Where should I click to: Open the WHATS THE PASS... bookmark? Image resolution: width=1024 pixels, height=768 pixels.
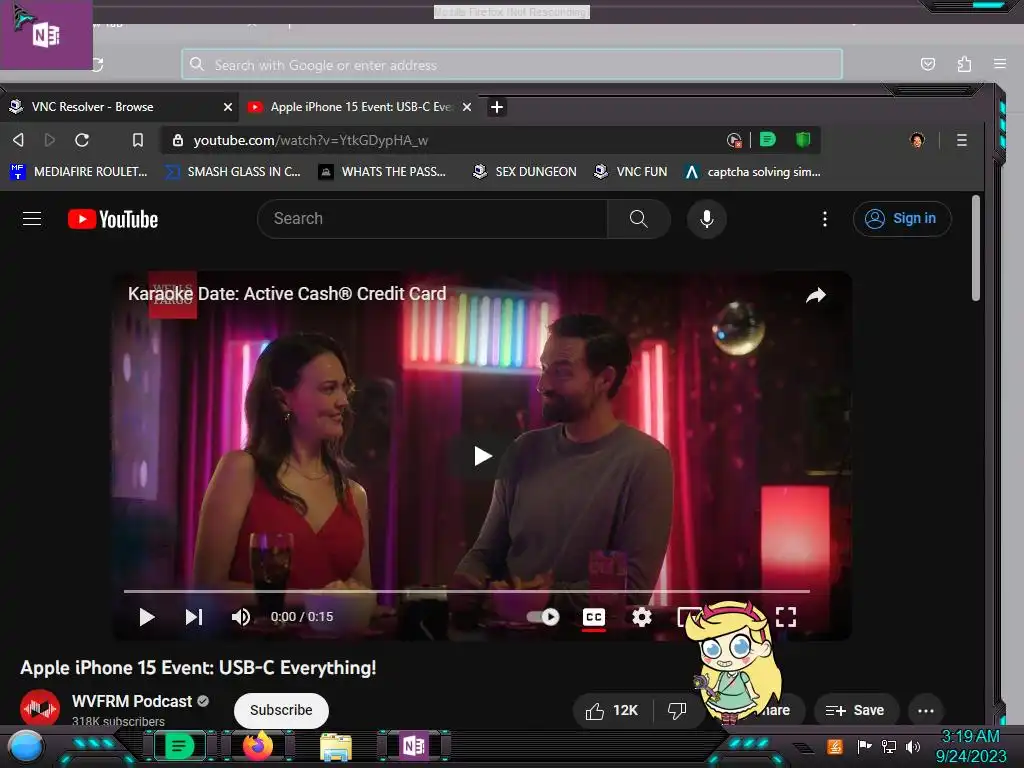coord(383,172)
